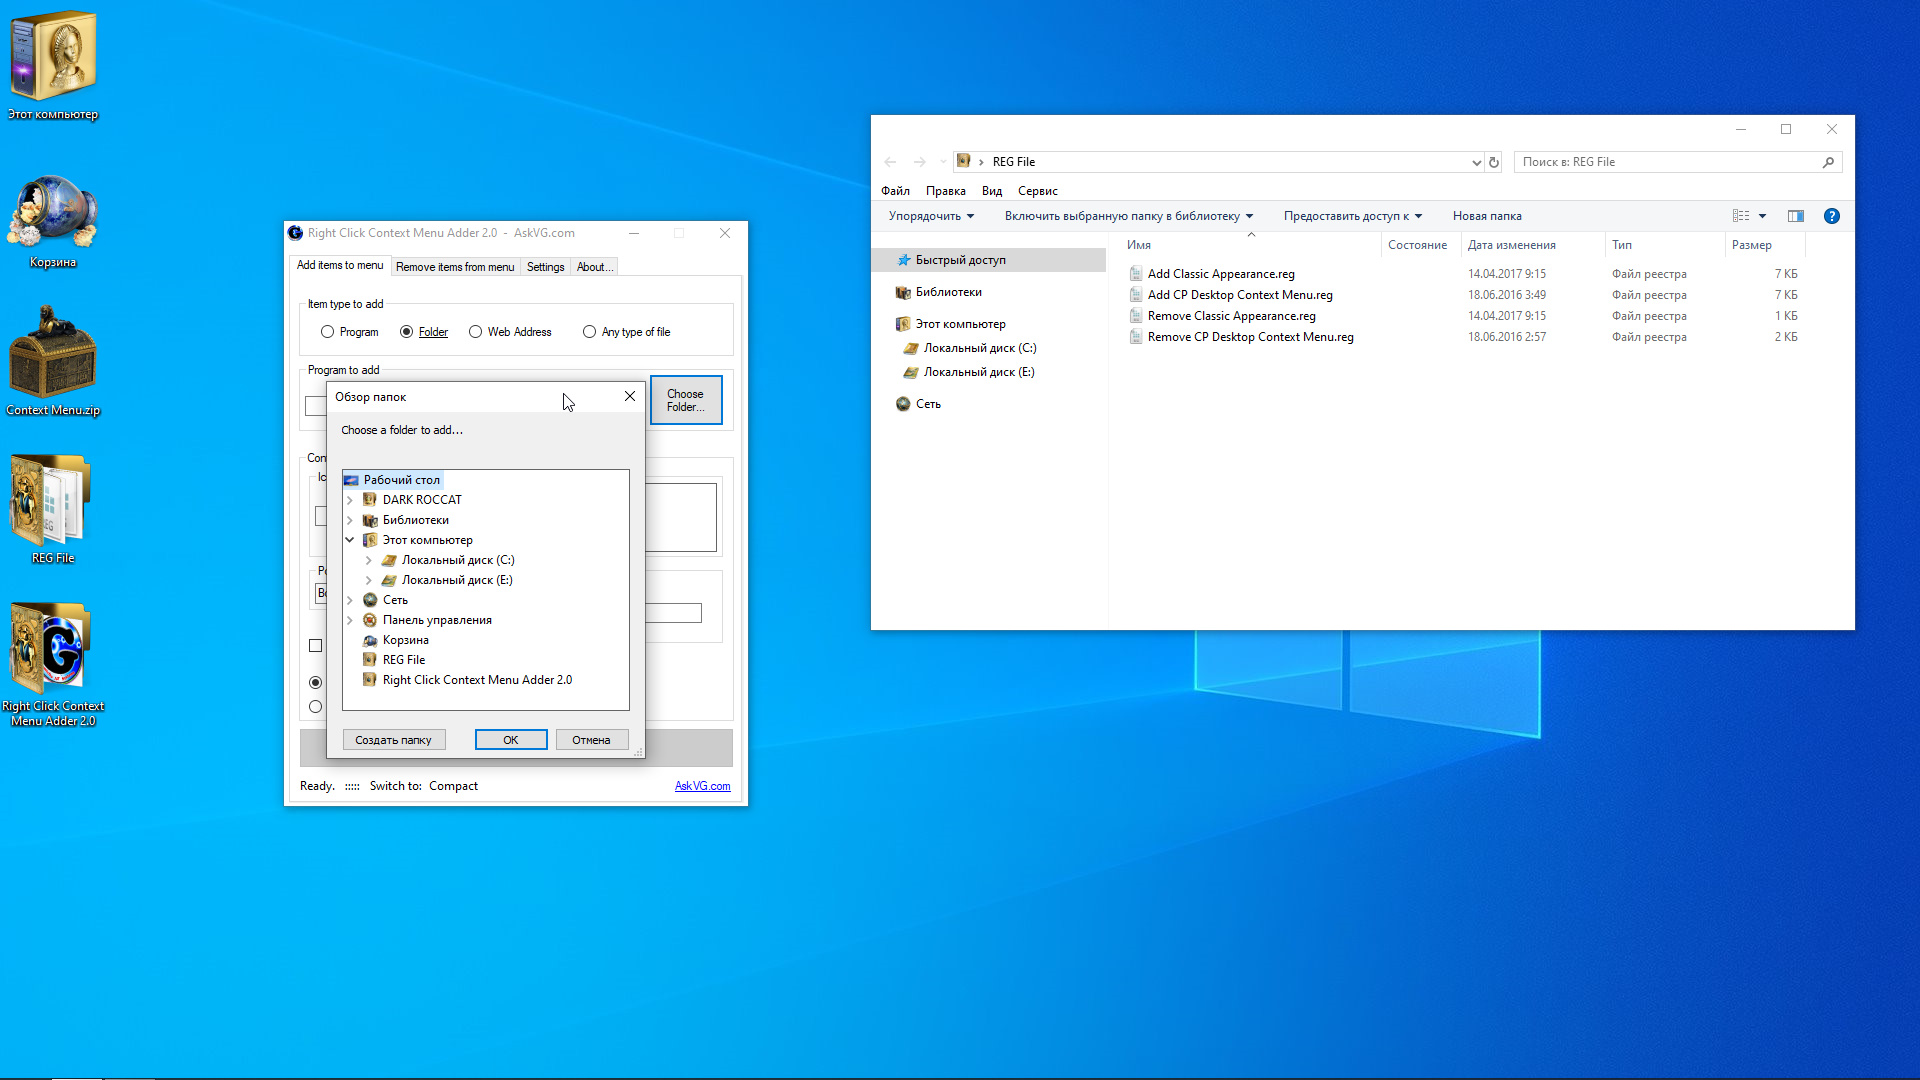Collapse Этот компьютер in folder tree

(350, 540)
